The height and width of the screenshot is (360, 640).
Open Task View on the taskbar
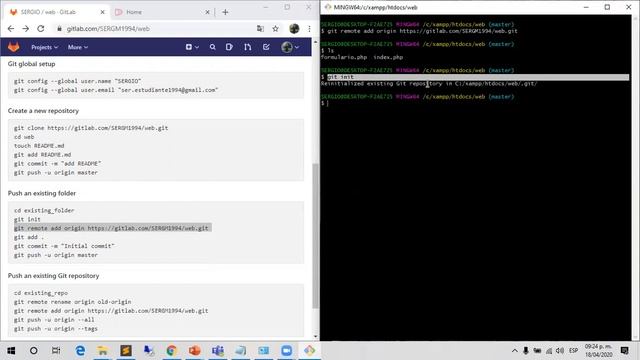[56, 351]
